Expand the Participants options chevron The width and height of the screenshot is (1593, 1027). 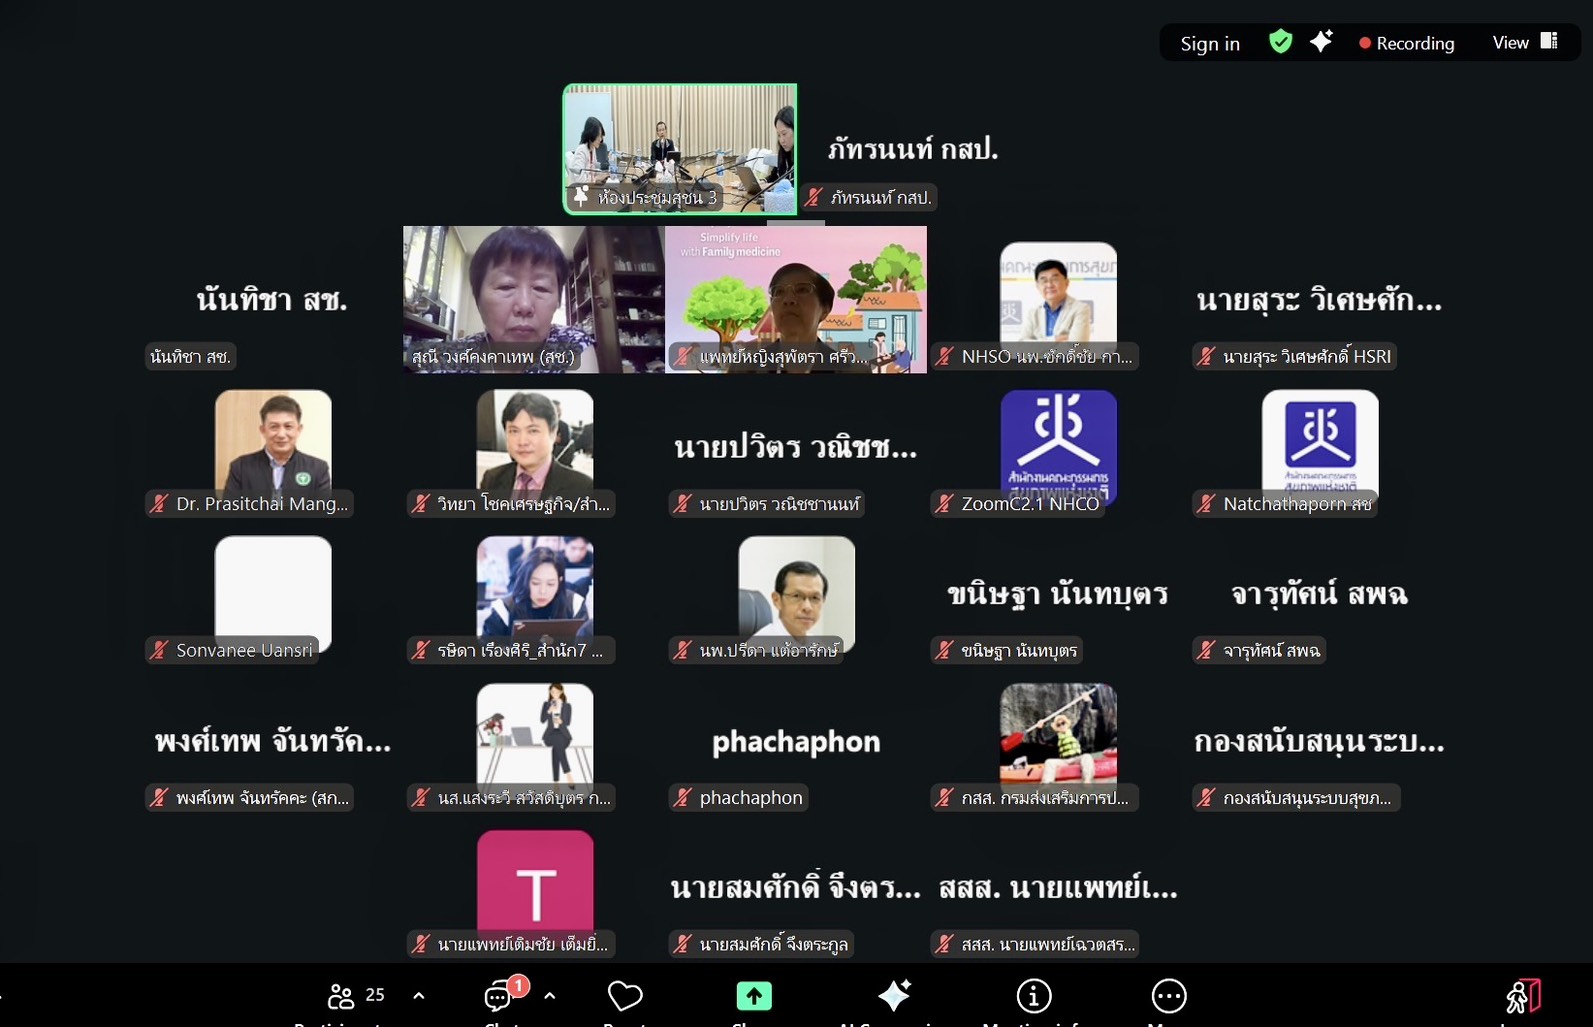click(x=419, y=996)
